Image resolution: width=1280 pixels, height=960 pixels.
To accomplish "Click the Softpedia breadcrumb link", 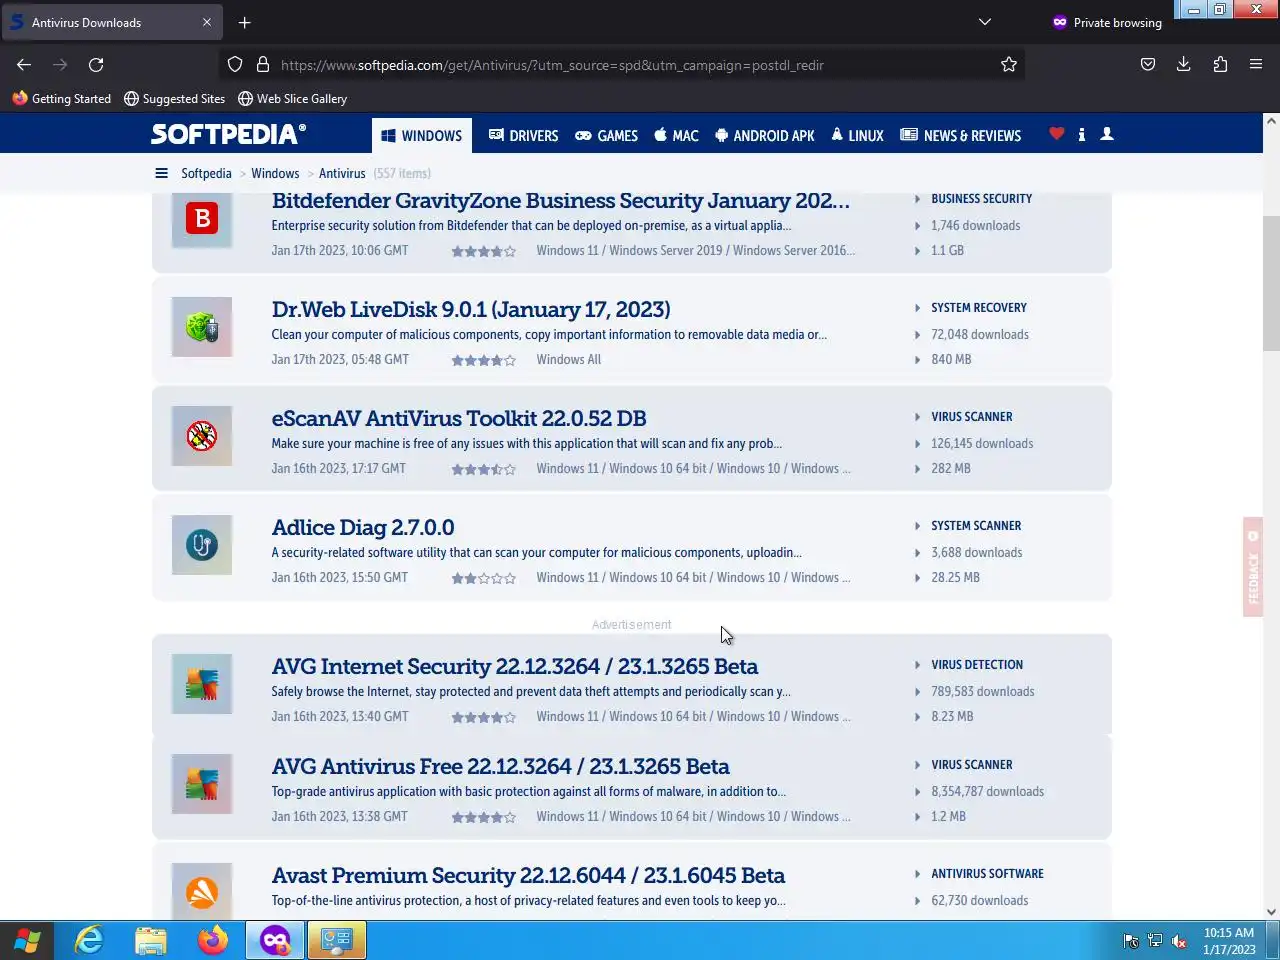I will coord(206,173).
